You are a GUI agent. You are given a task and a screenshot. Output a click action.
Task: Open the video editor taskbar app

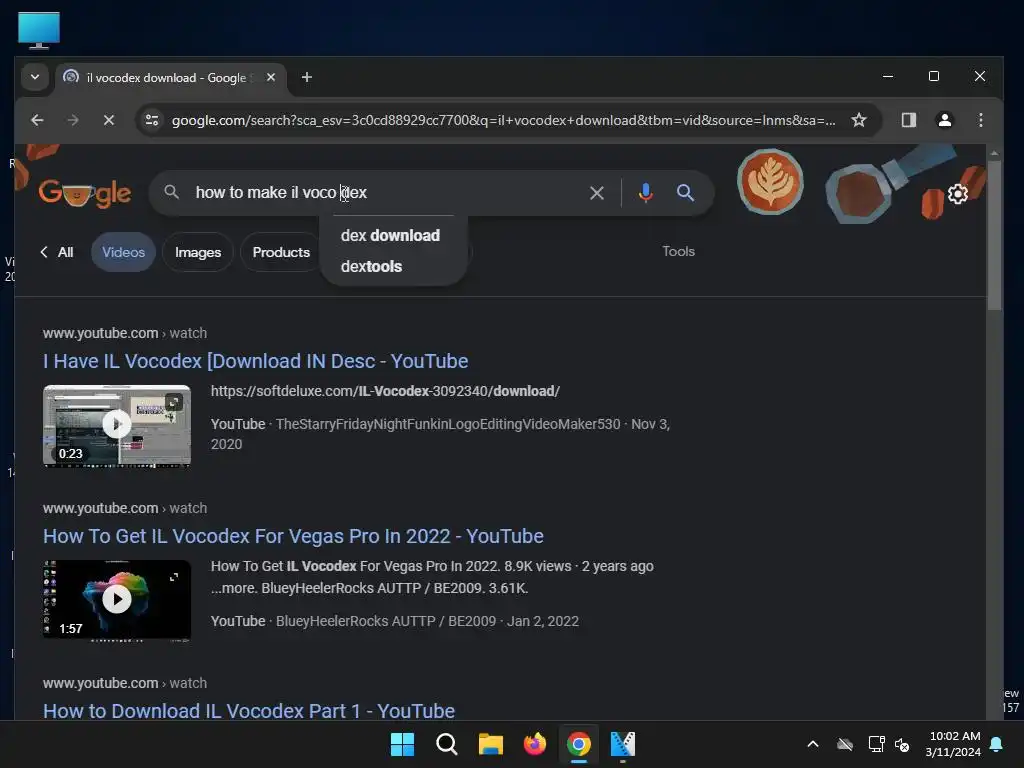pos(622,744)
